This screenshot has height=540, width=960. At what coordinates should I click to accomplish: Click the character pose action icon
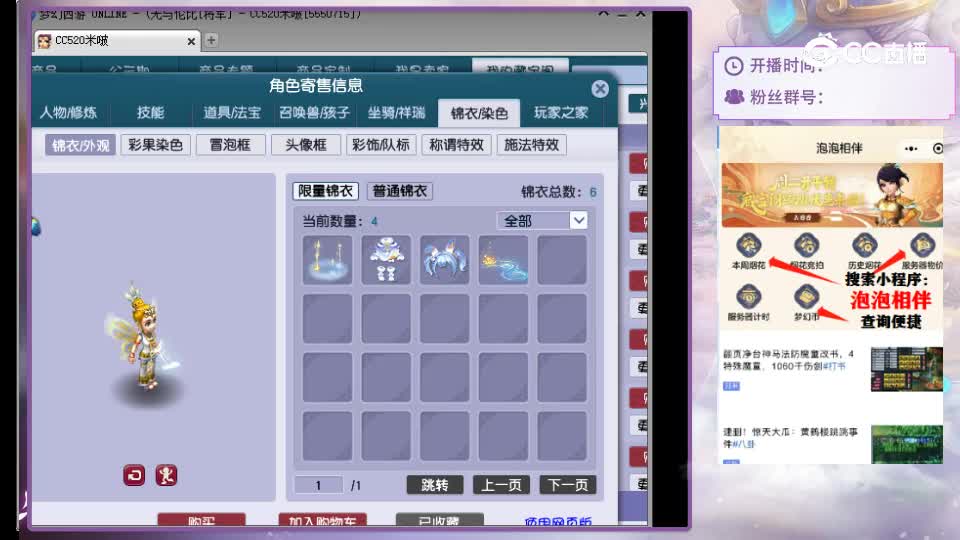click(166, 475)
